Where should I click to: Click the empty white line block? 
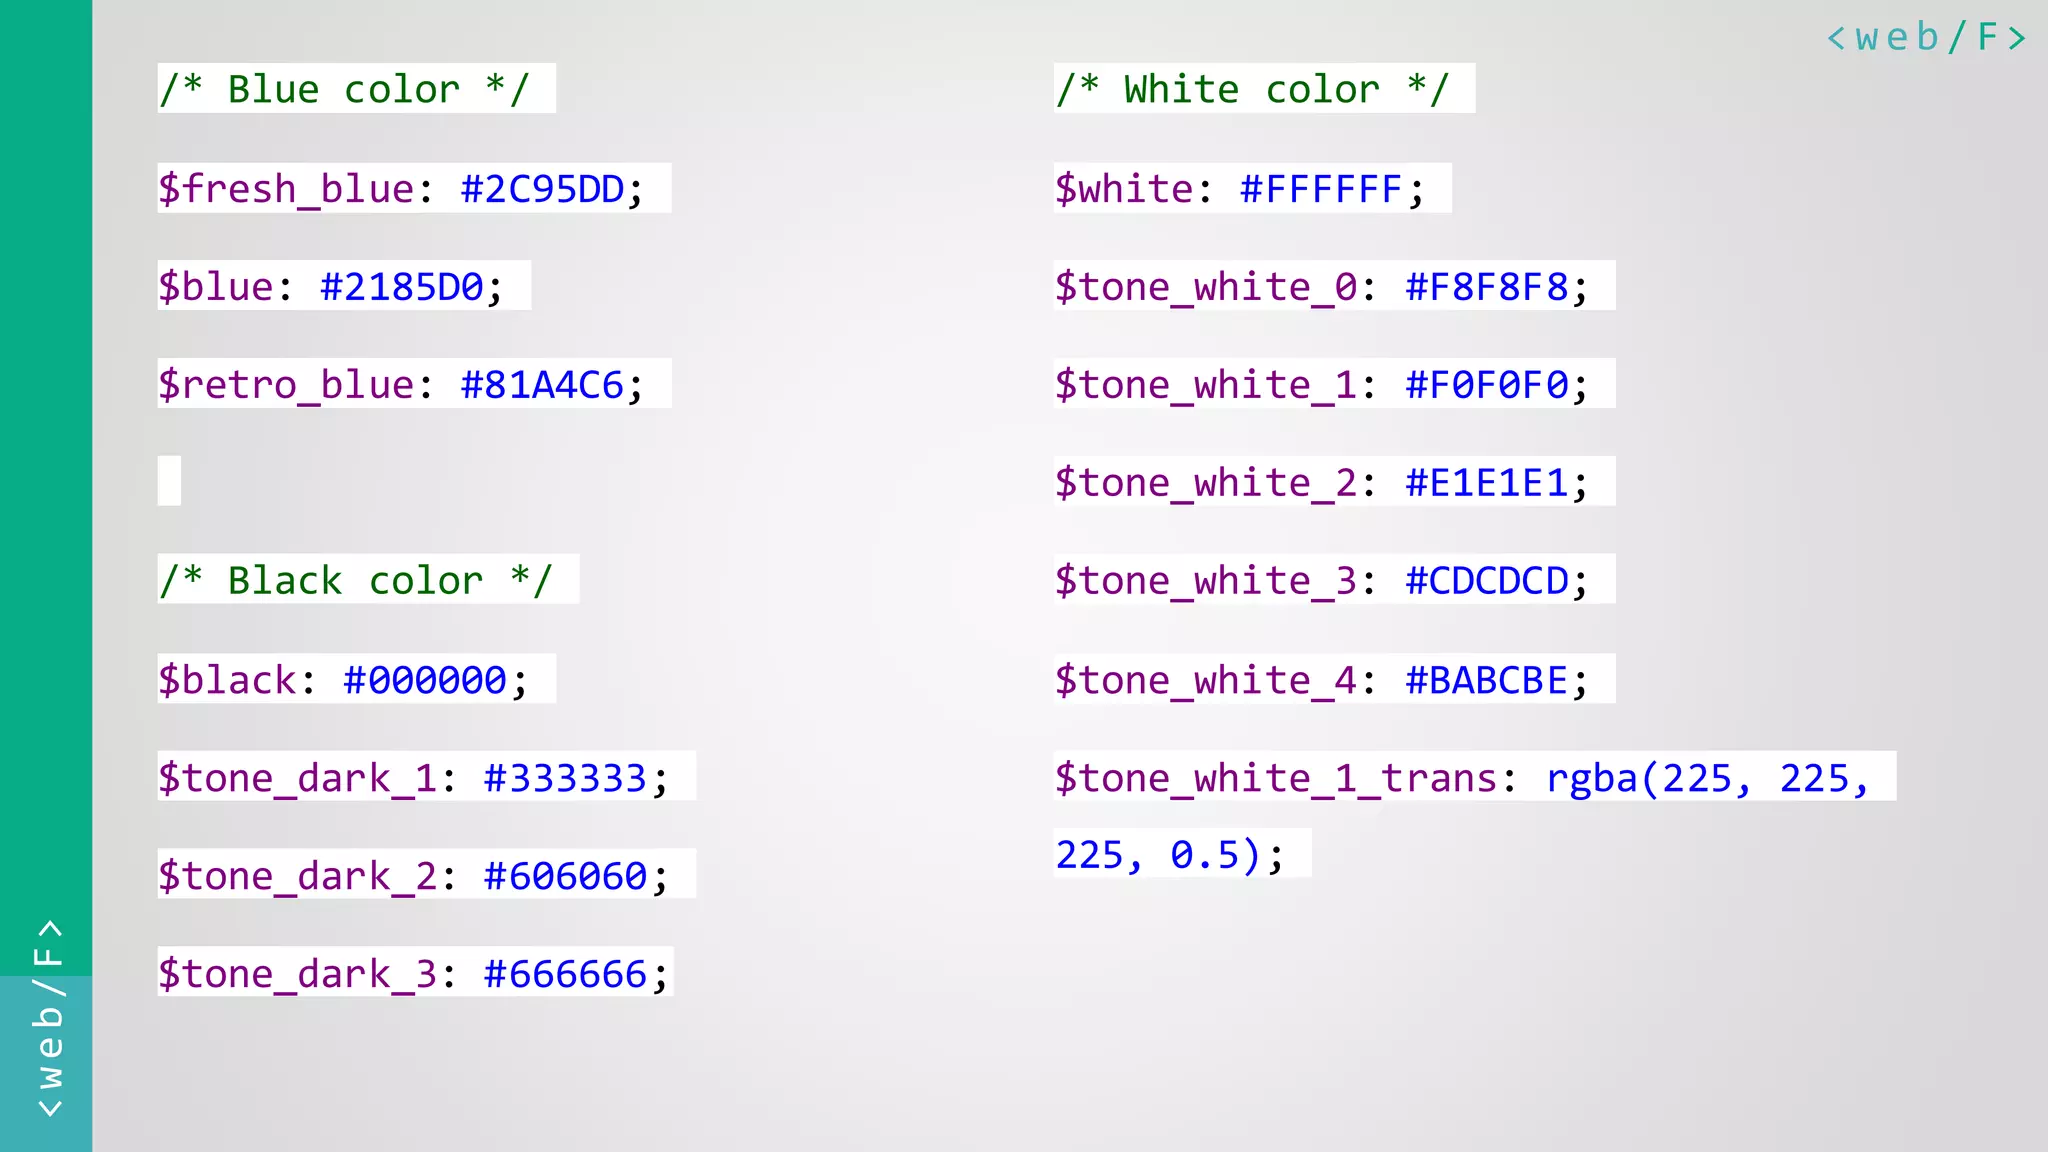(169, 481)
